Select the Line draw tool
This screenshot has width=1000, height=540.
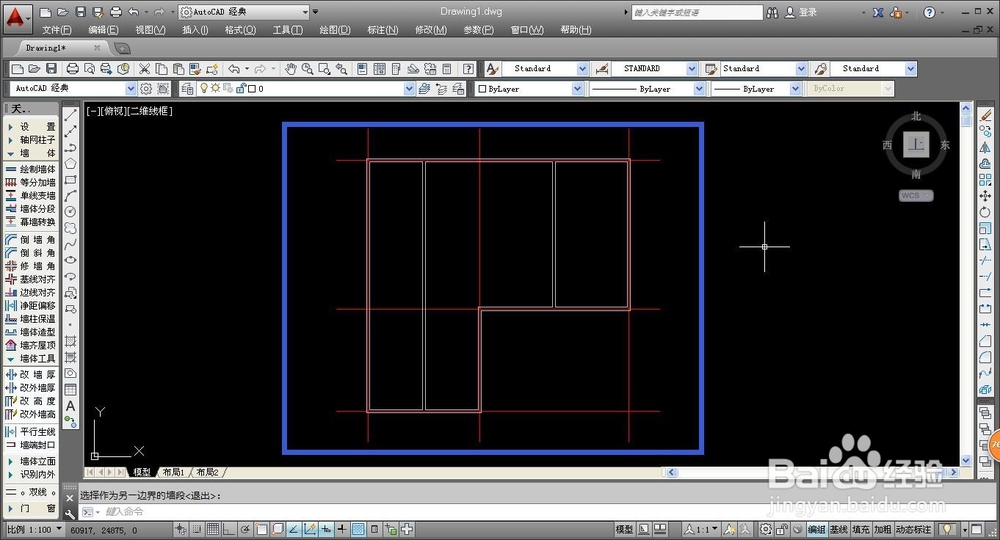click(71, 114)
